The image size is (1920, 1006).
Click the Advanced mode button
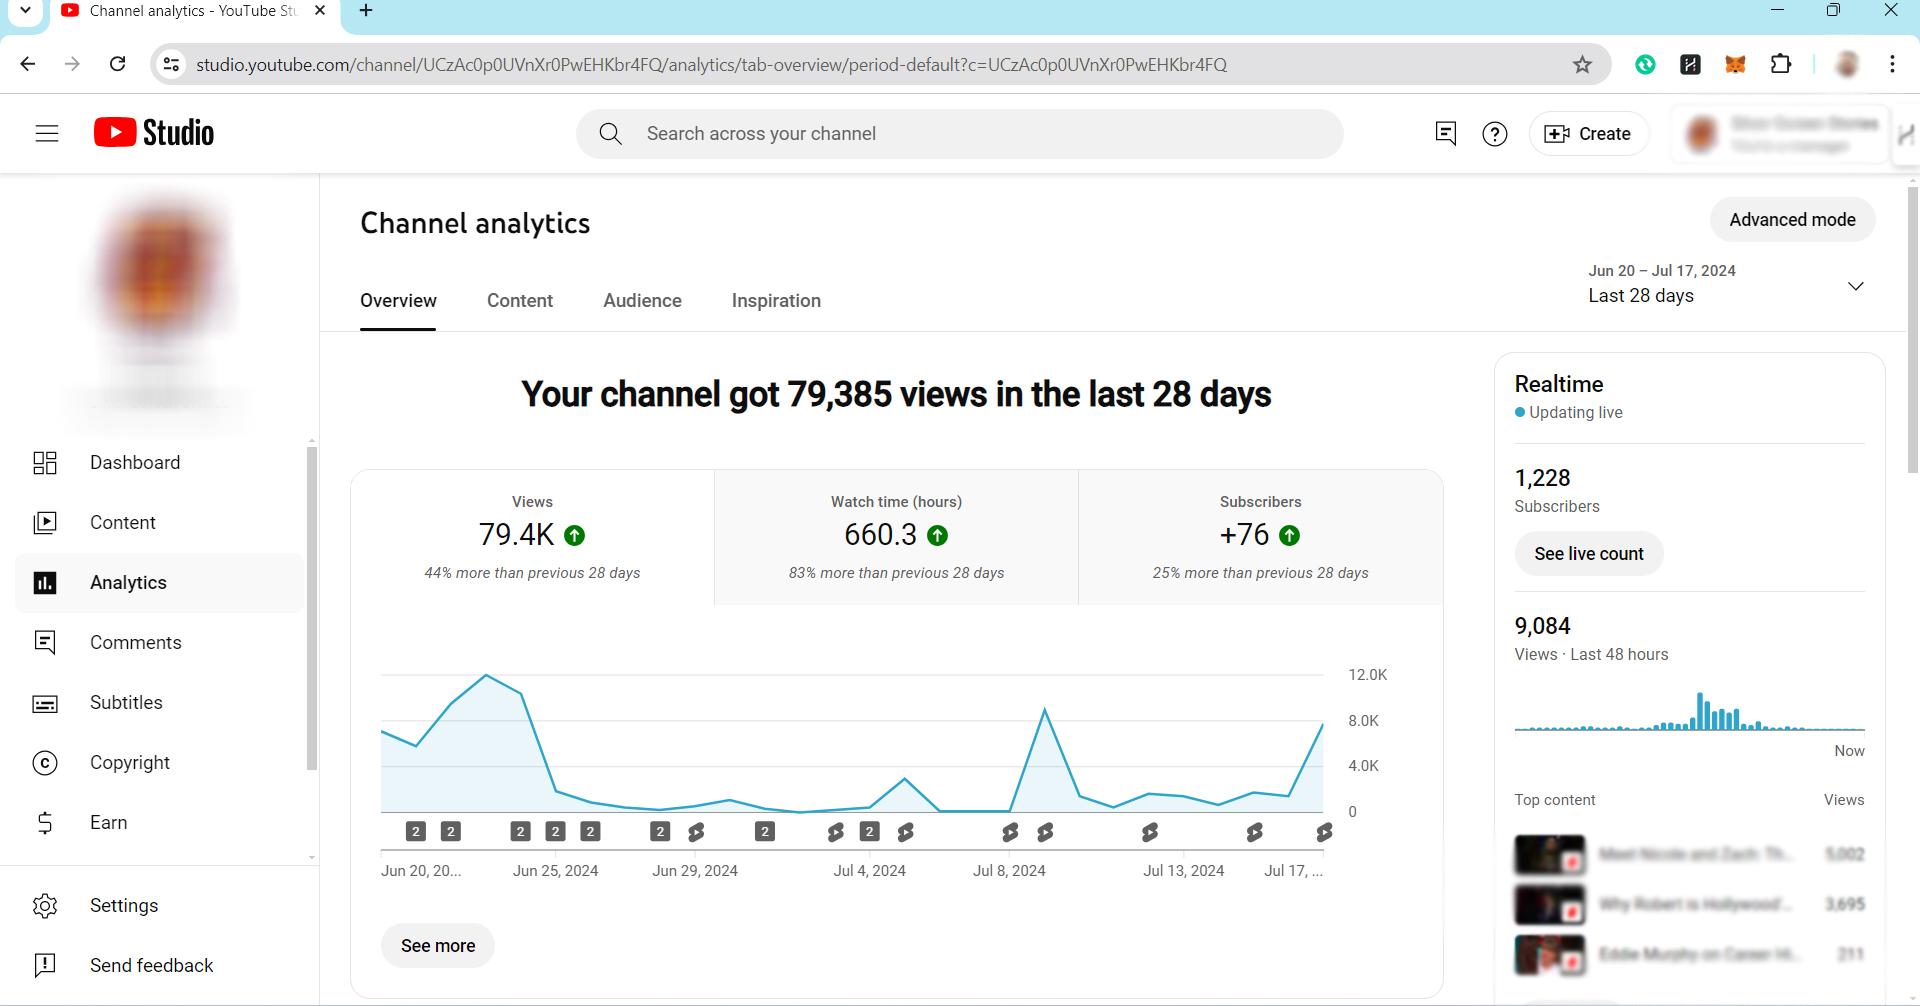tap(1792, 220)
